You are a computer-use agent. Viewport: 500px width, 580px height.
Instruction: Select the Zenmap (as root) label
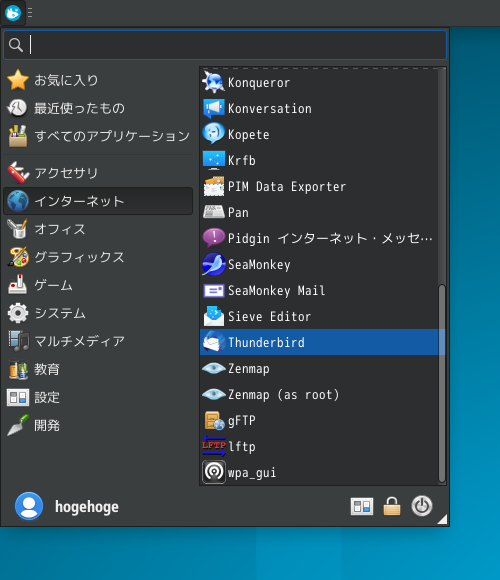click(283, 395)
